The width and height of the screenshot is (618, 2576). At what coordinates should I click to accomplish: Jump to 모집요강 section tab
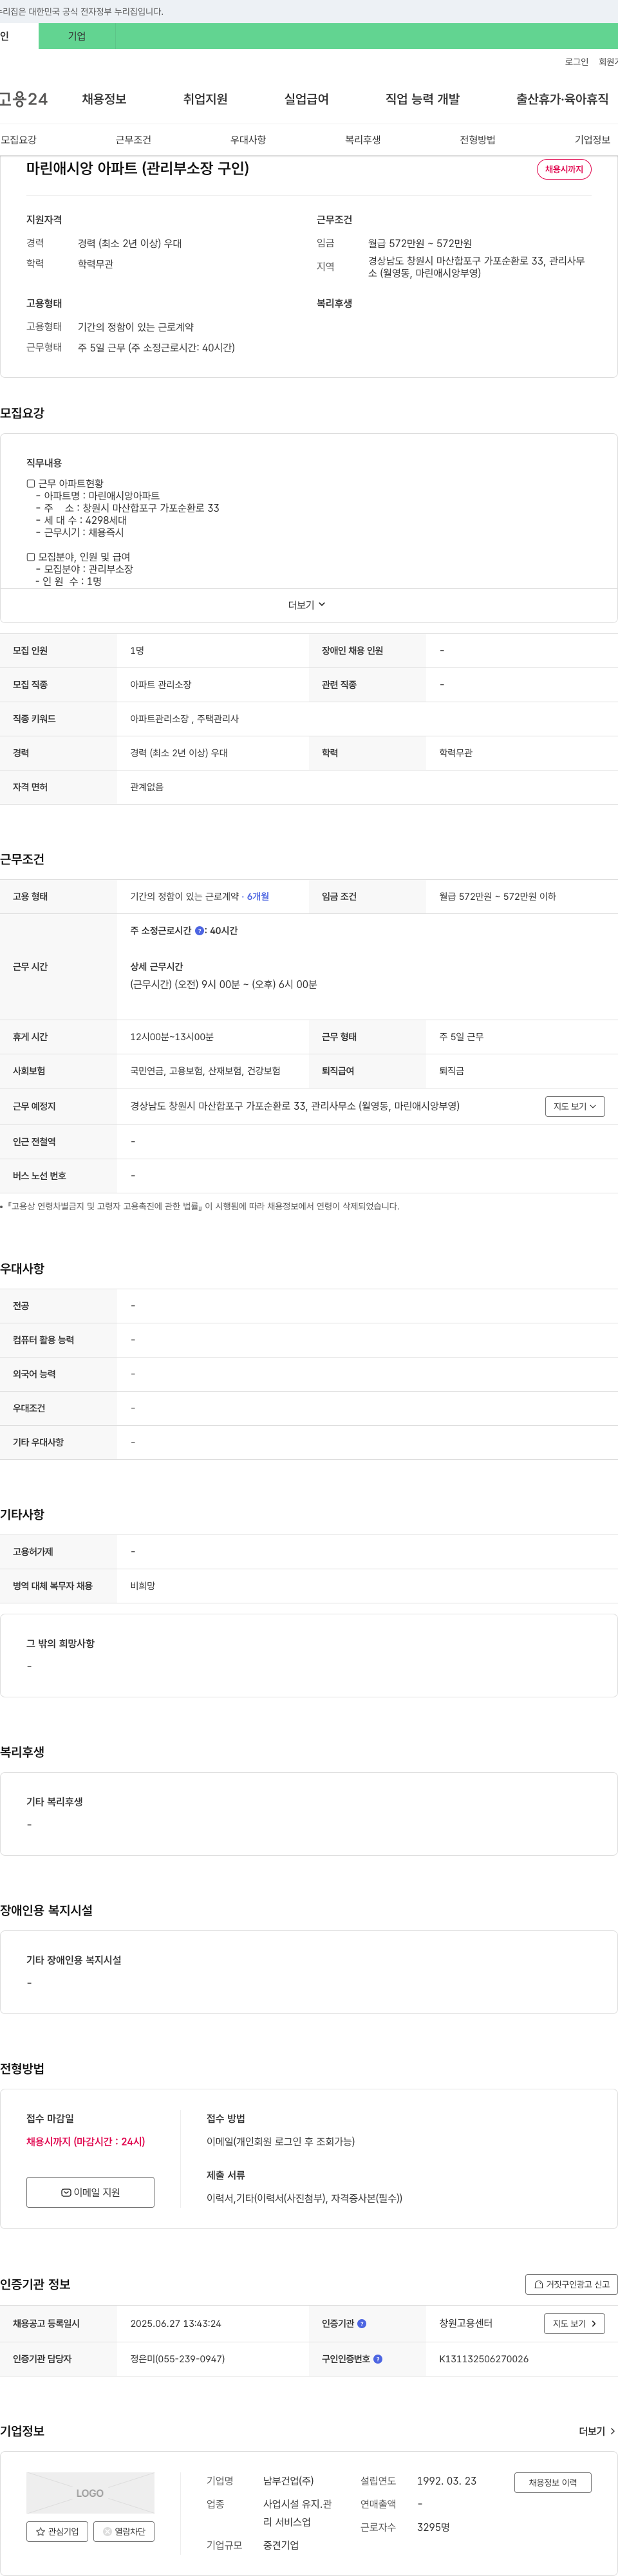tap(19, 140)
